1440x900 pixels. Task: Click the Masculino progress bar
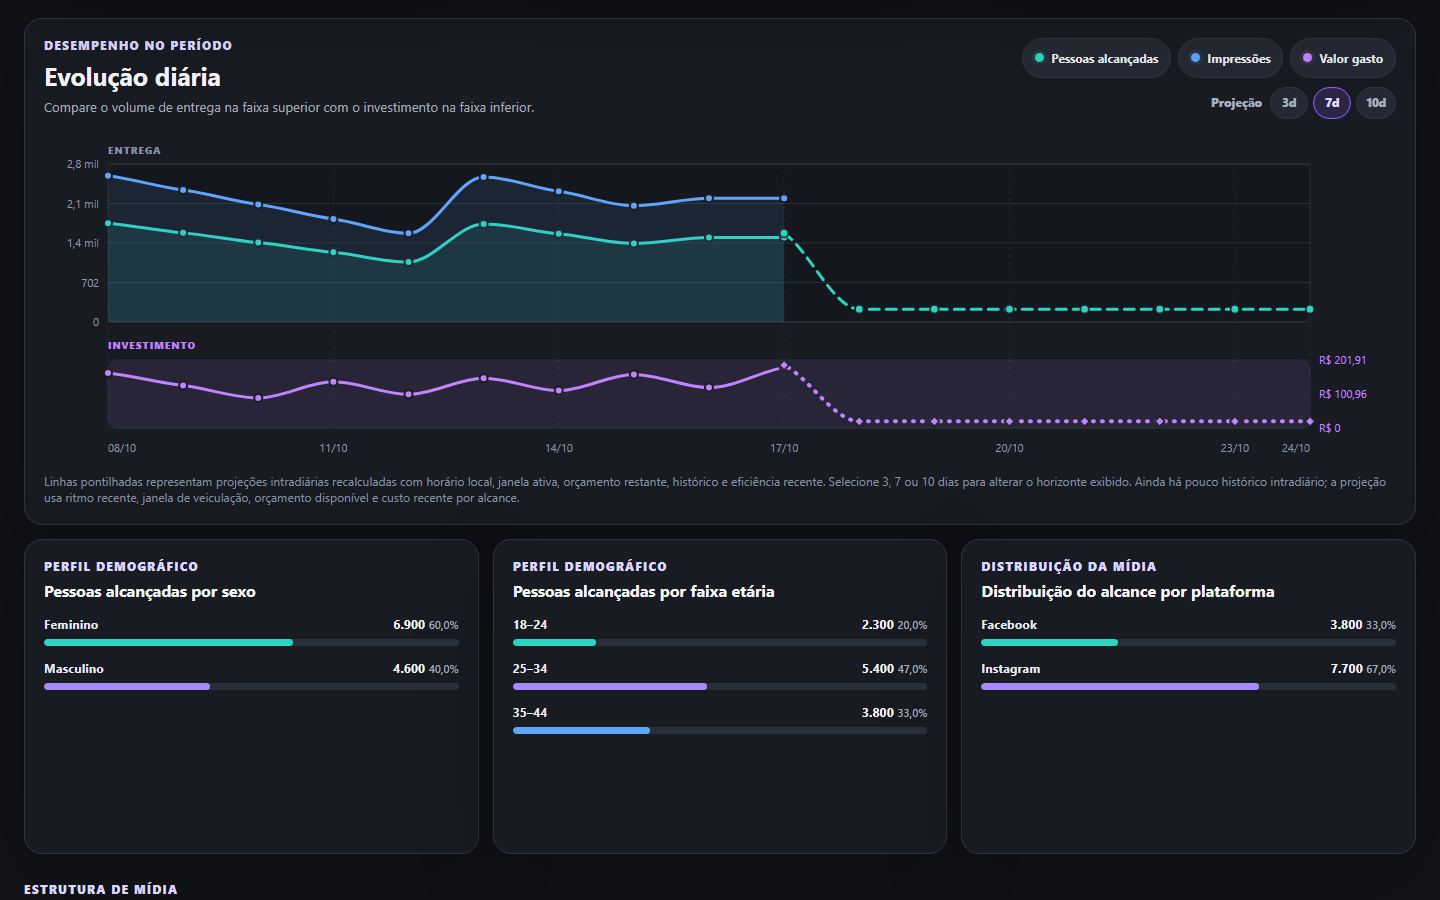coord(251,686)
